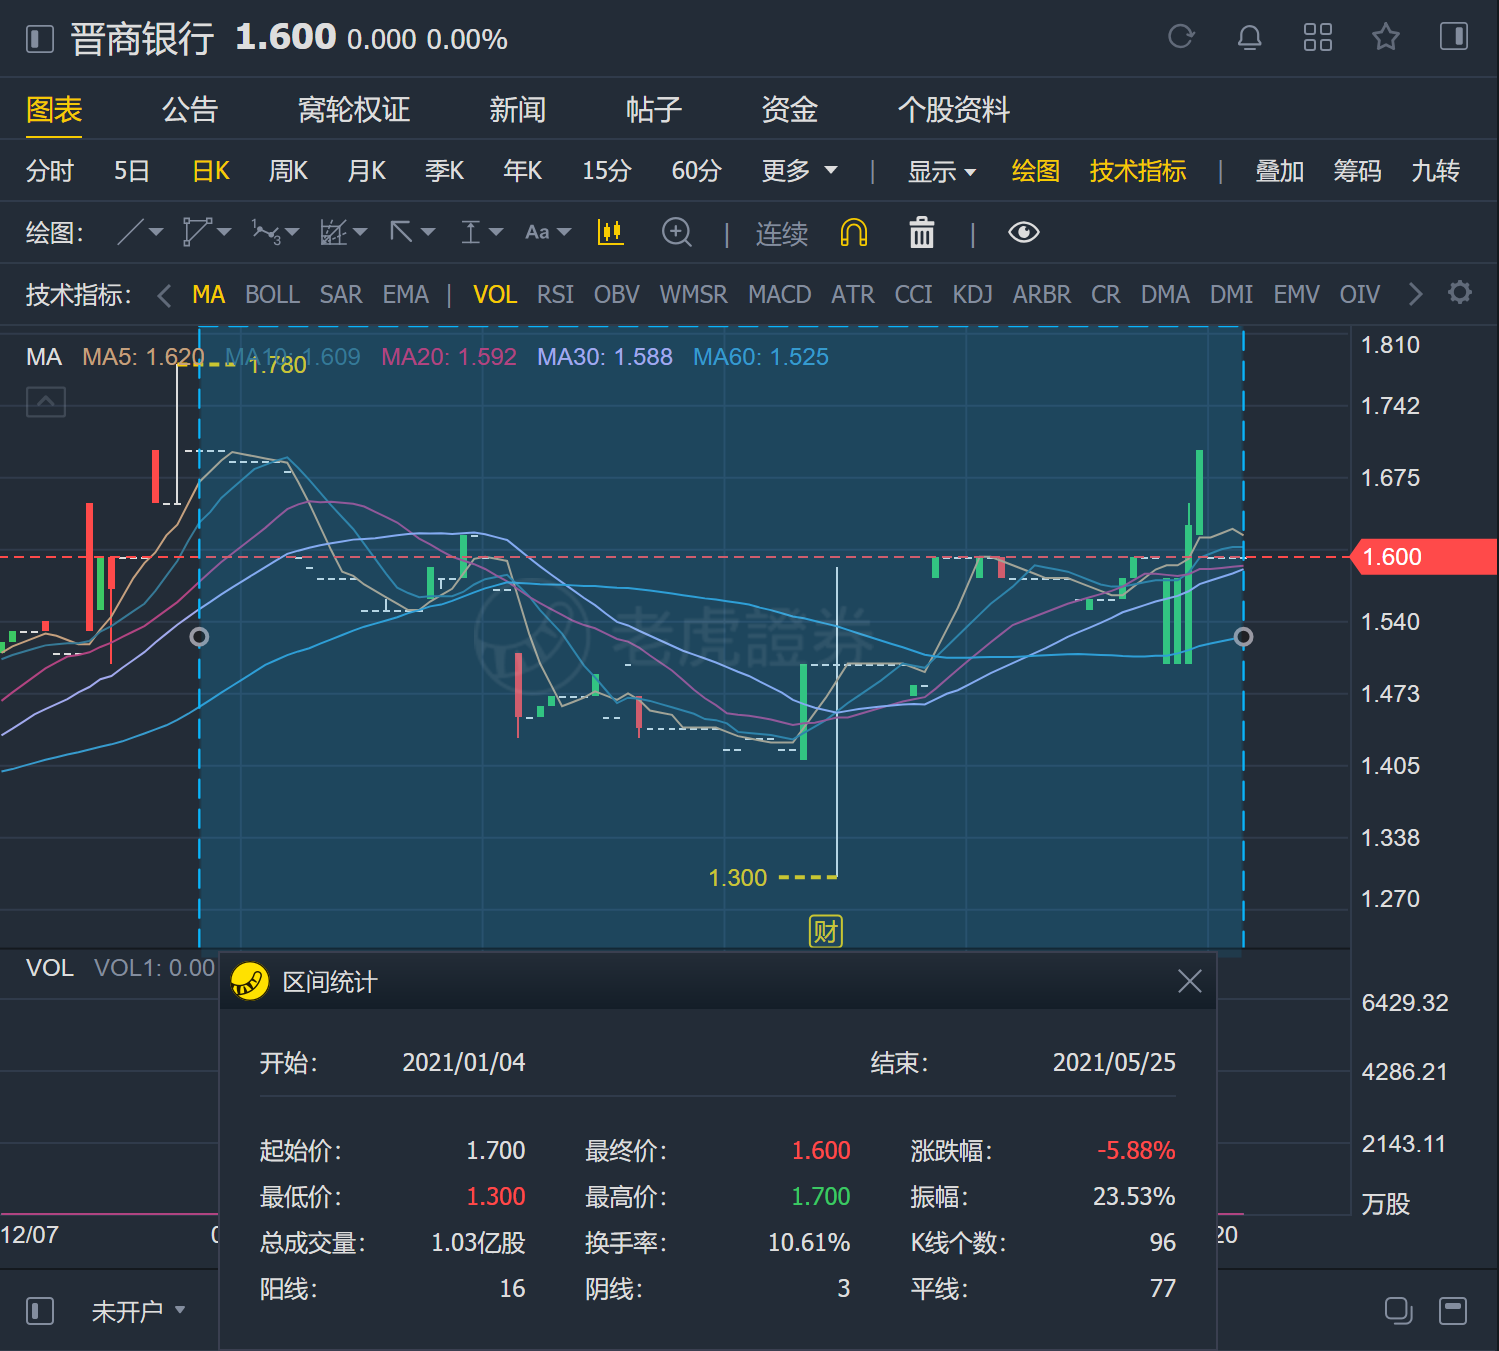Screen dimensions: 1499x1351
Task: Click the trash icon to delete drawings
Action: click(x=921, y=233)
